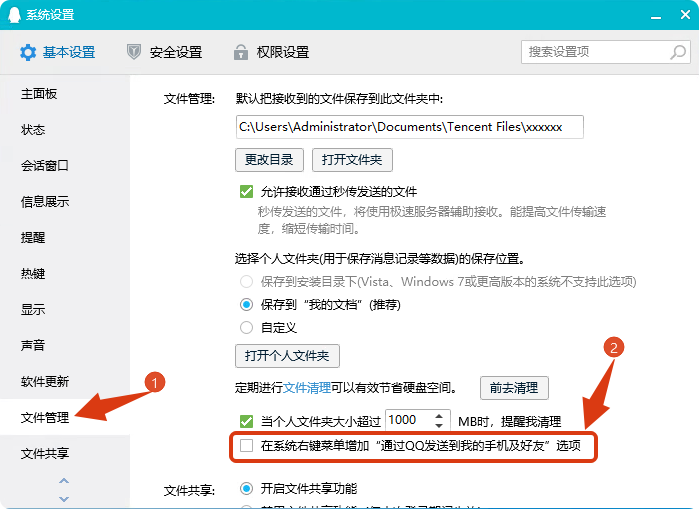The image size is (699, 509).
Task: Click the search magnifier icon
Action: click(674, 51)
